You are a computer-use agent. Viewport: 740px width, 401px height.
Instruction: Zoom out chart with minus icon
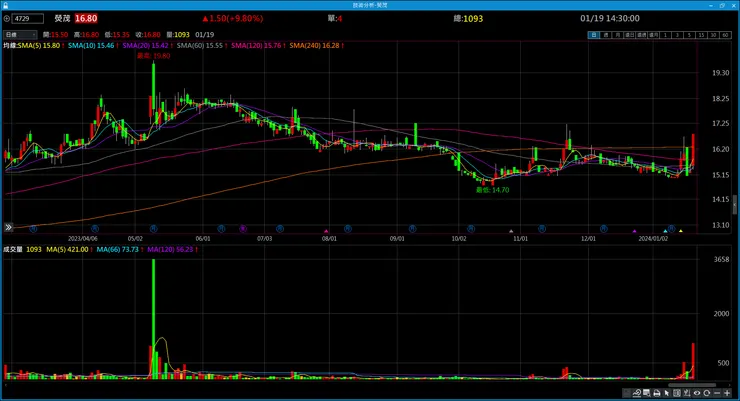(x=717, y=393)
